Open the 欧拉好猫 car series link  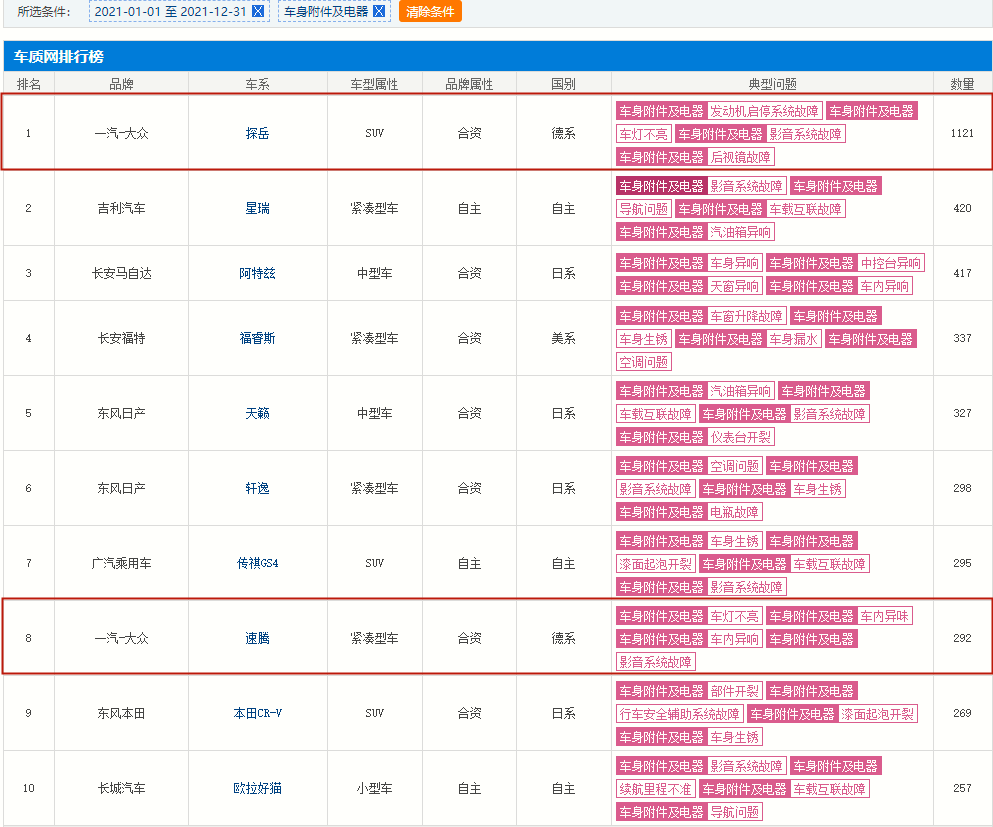[257, 788]
